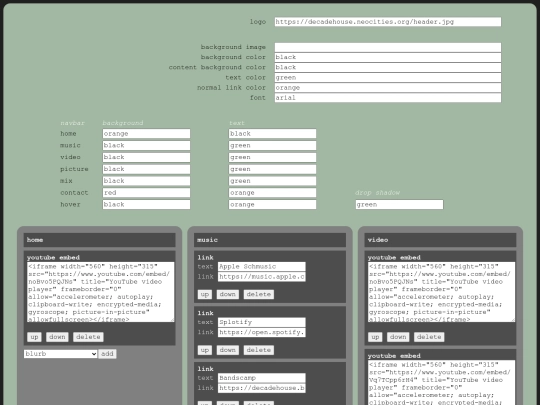Screen dimensions: 540x405
Task: Move home youtube embed up
Action: pos(34,337)
